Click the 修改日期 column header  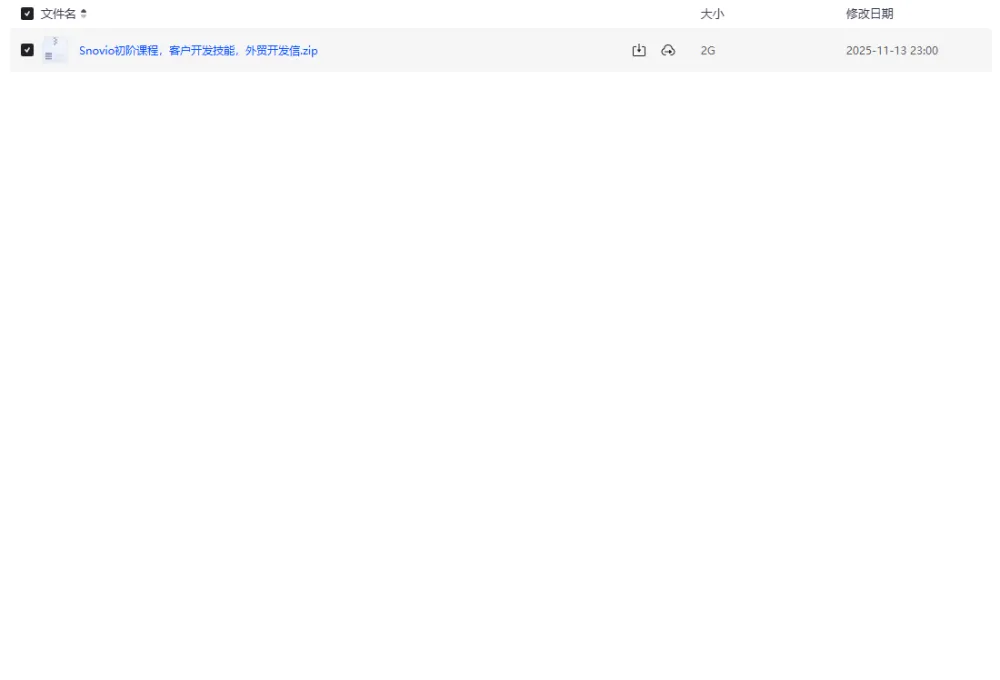(x=869, y=14)
